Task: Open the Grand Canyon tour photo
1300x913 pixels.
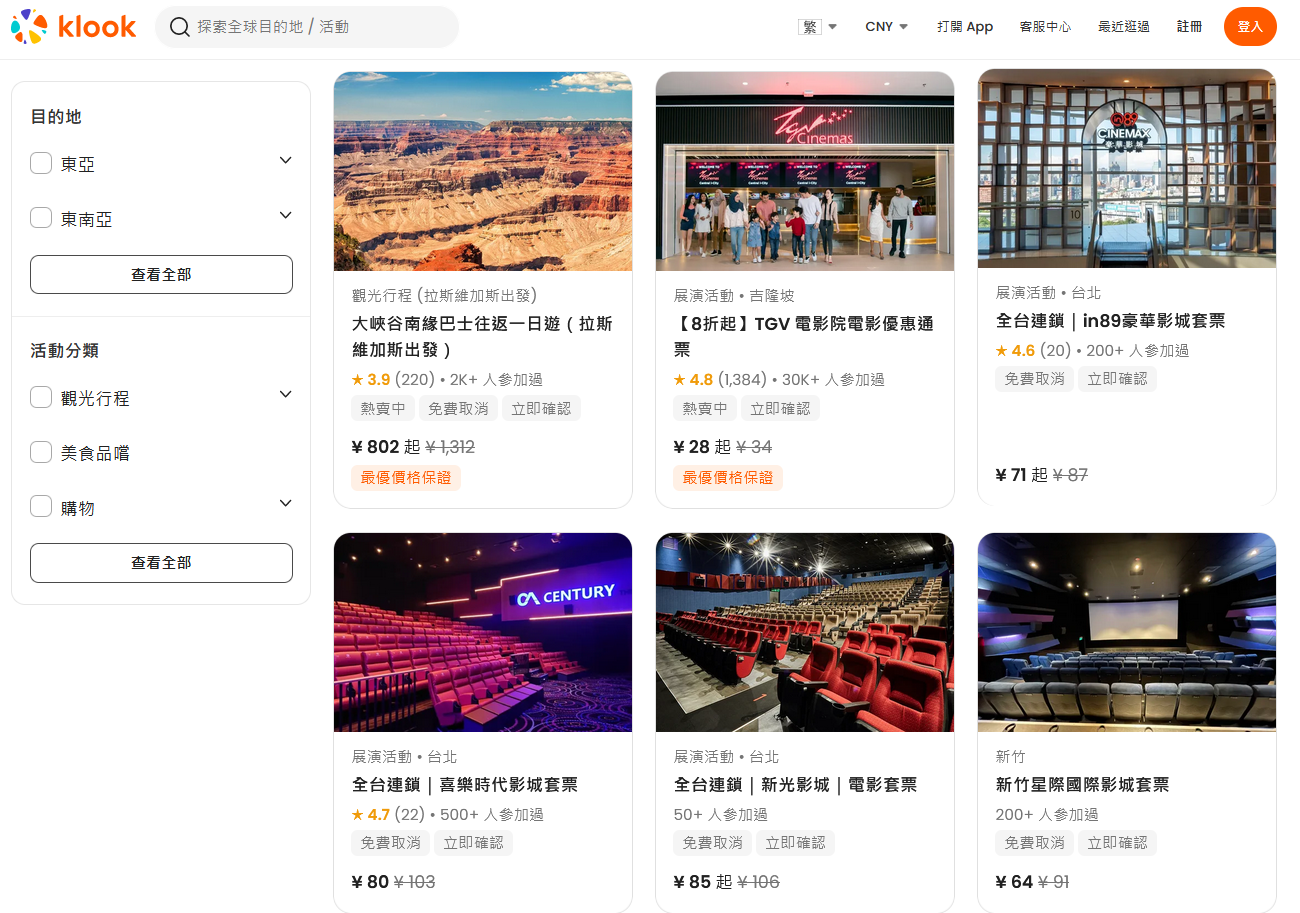Action: click(x=483, y=171)
